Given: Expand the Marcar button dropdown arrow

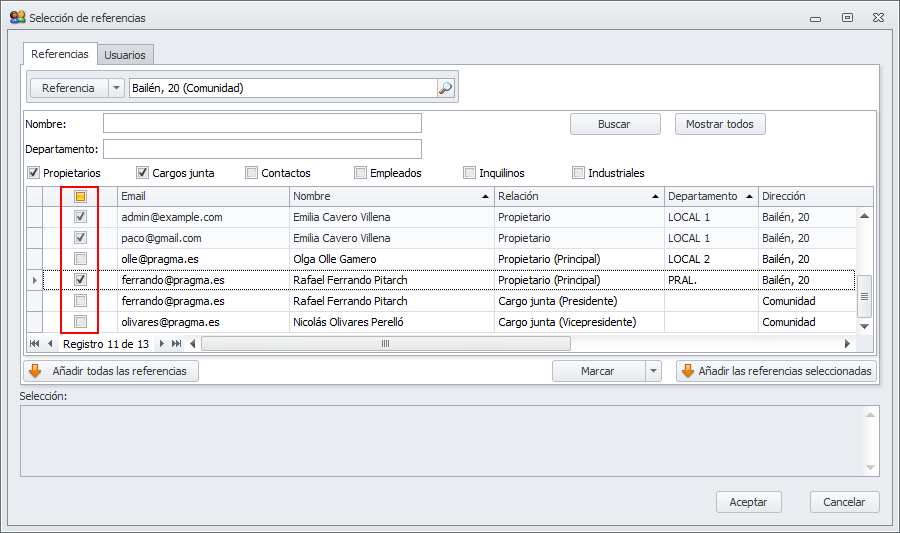Looking at the screenshot, I should pyautogui.click(x=653, y=371).
